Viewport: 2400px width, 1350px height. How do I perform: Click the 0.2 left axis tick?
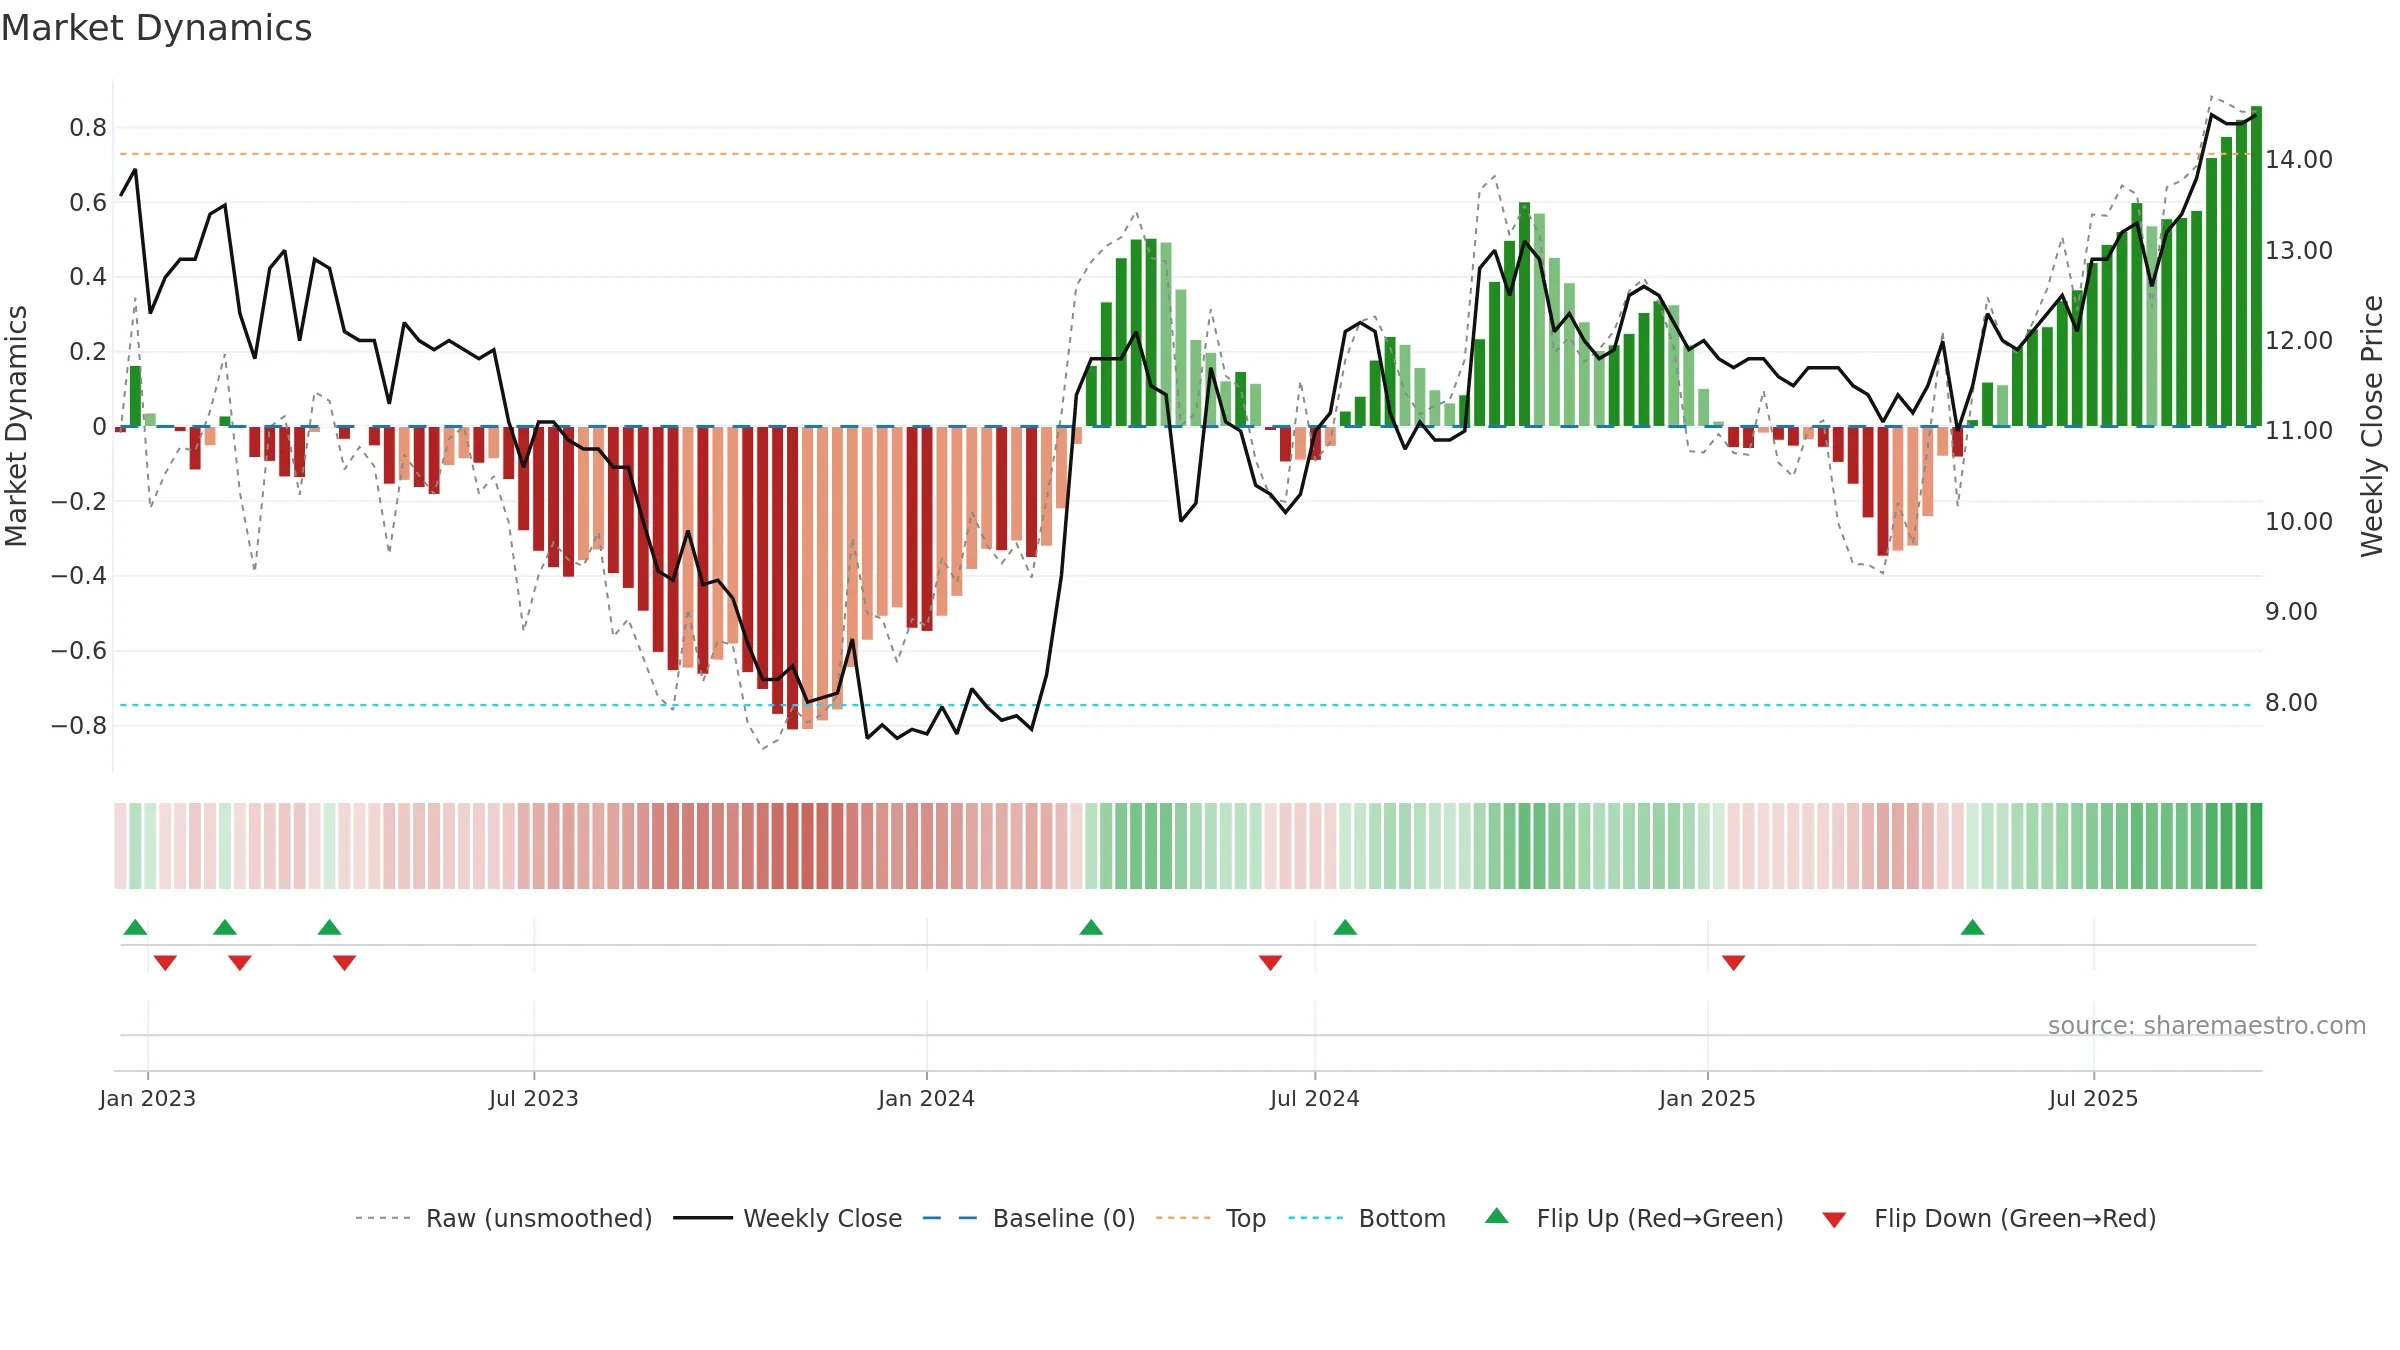click(88, 352)
